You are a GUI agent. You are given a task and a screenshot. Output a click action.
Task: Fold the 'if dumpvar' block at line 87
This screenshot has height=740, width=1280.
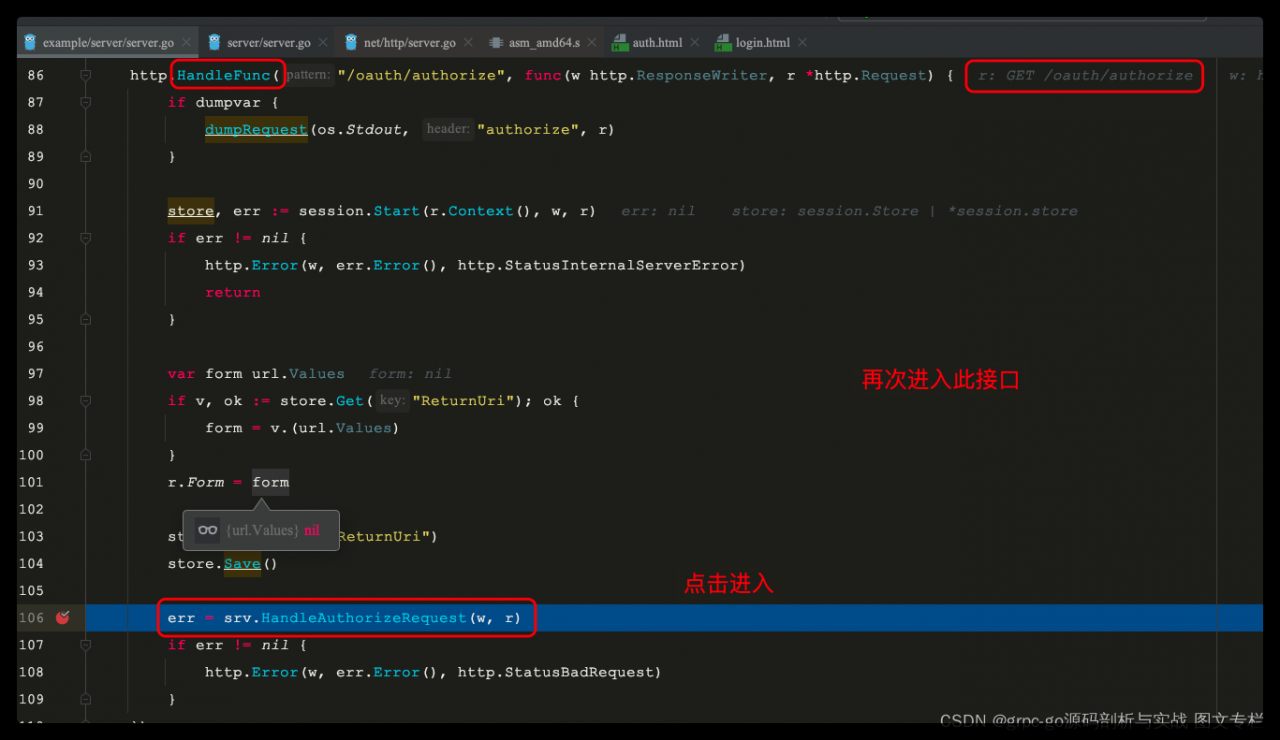click(85, 102)
